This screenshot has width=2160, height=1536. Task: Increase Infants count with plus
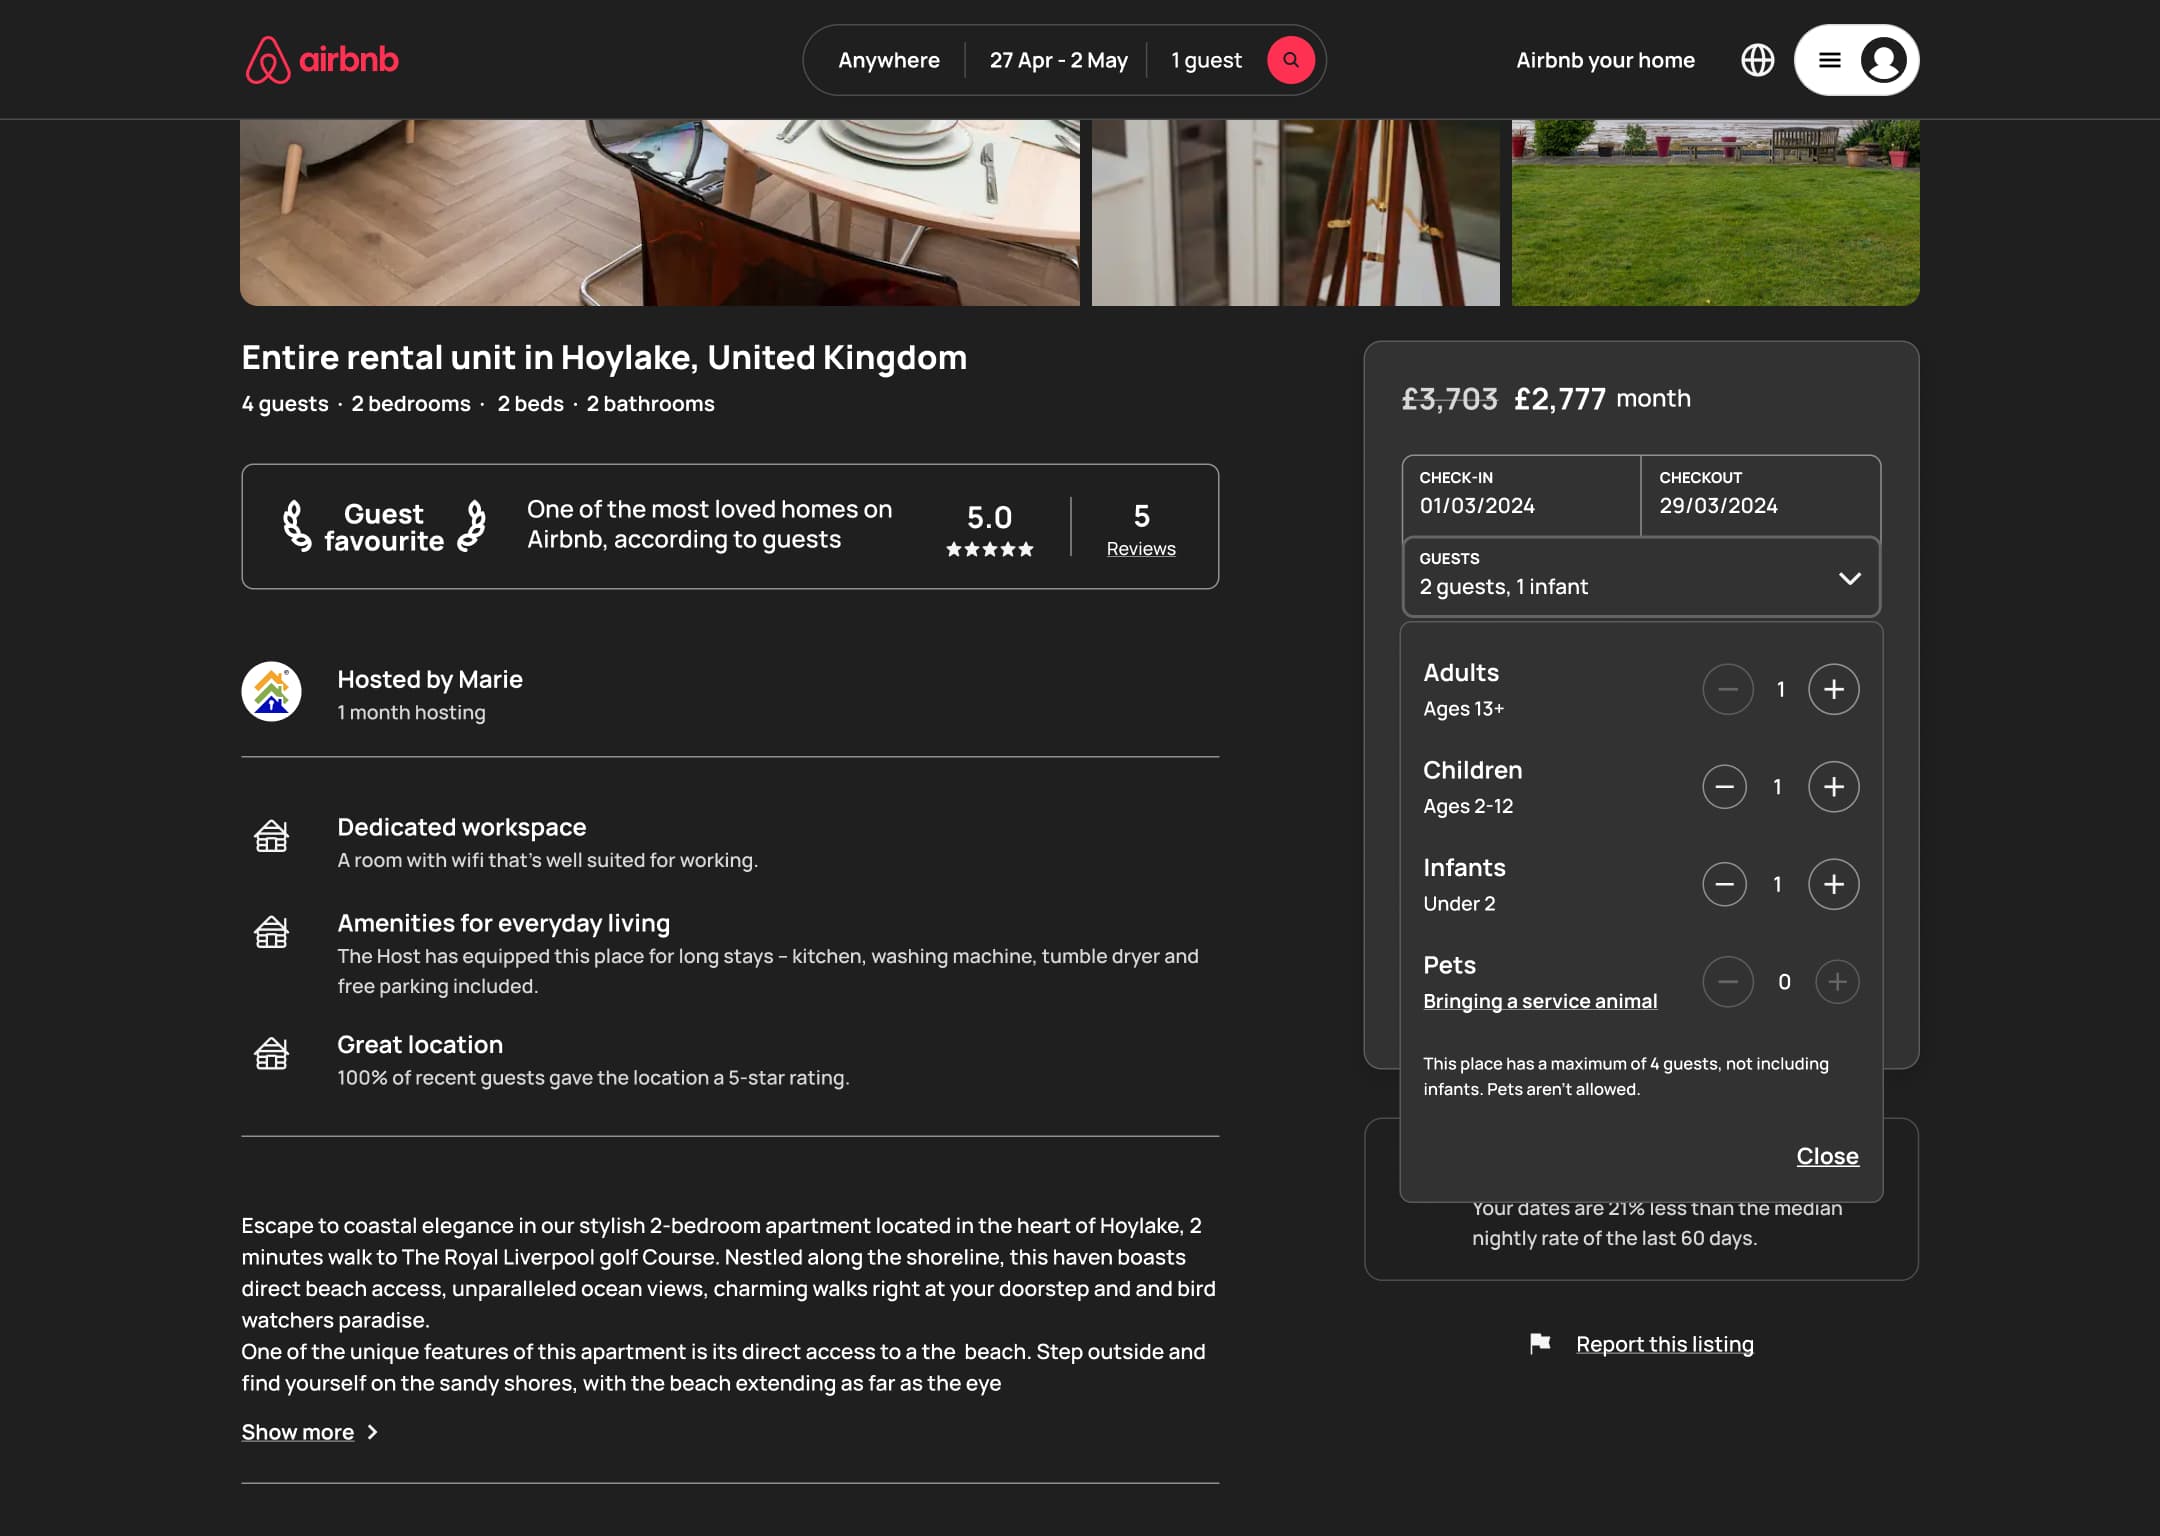pyautogui.click(x=1833, y=884)
